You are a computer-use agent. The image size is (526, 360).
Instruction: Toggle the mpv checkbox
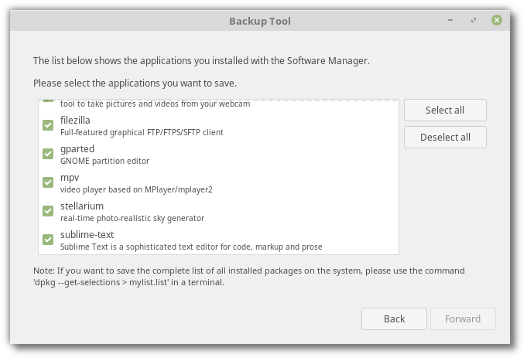tap(48, 183)
